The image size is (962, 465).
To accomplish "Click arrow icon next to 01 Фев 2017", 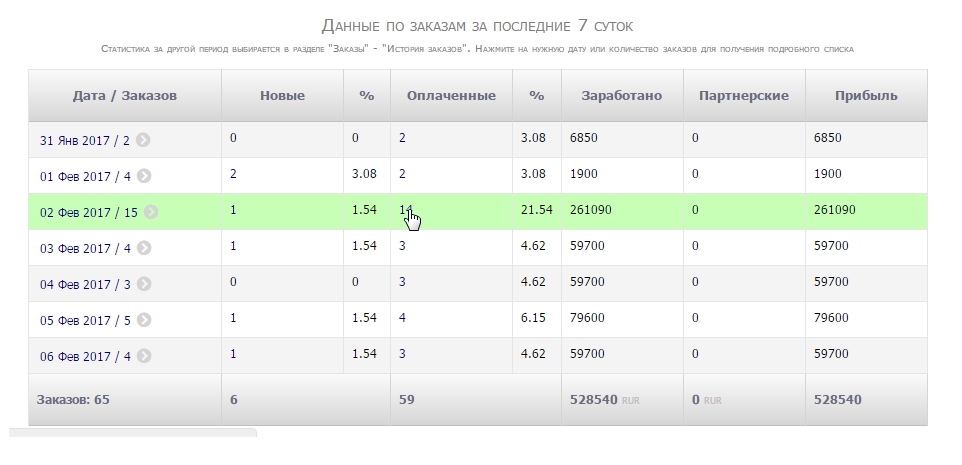I will [144, 176].
